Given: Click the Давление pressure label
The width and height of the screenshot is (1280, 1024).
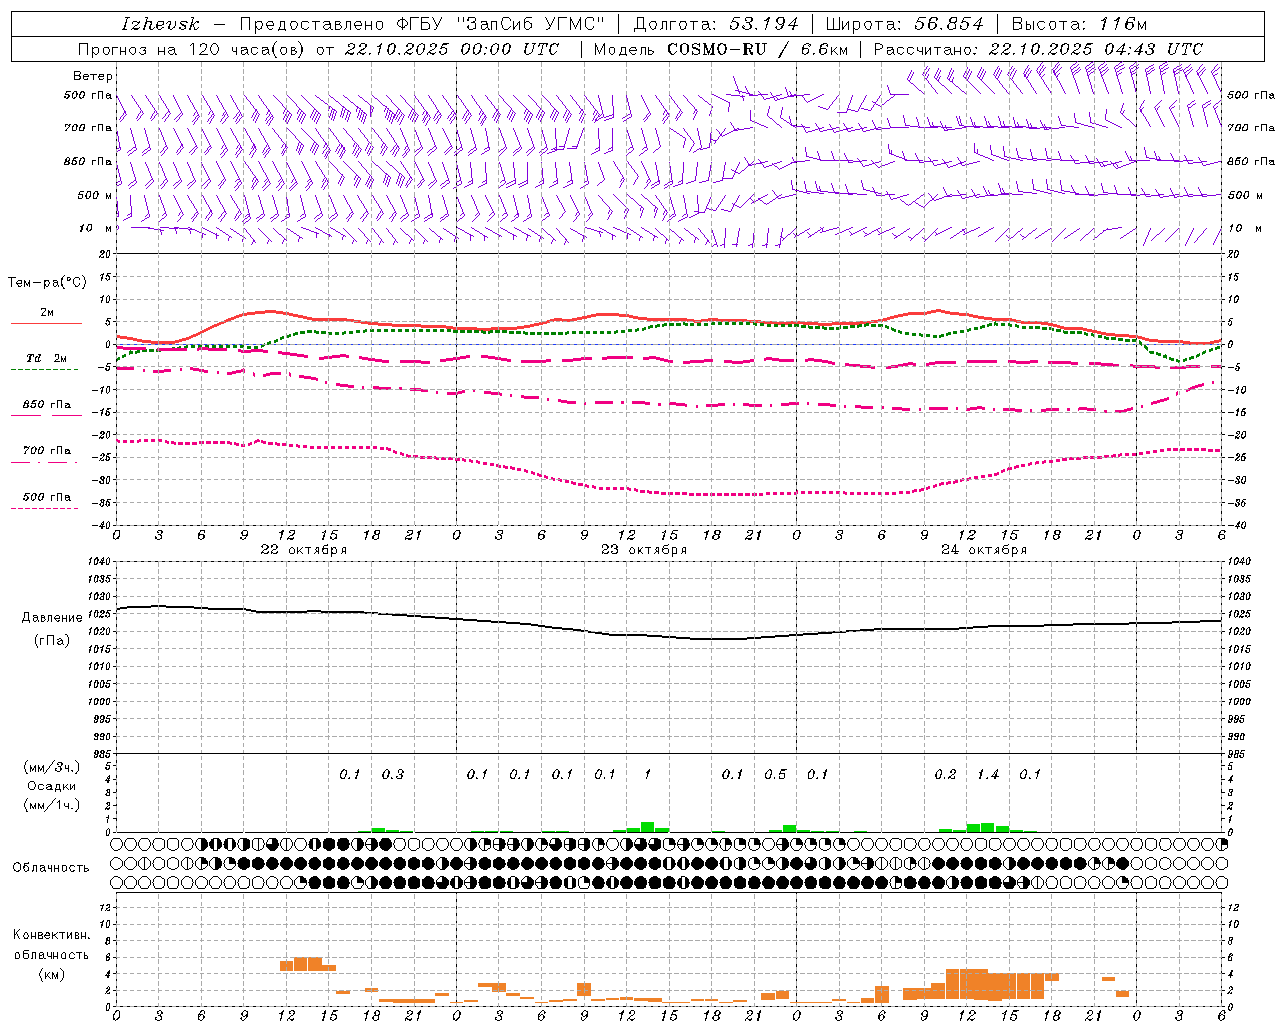Looking at the screenshot, I should click(52, 618).
